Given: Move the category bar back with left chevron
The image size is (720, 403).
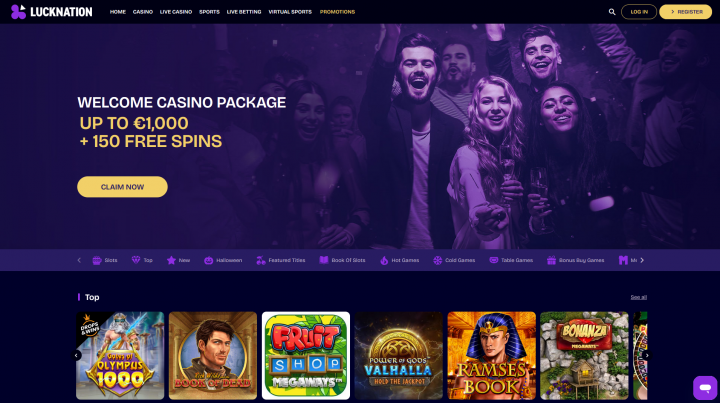Looking at the screenshot, I should [x=79, y=260].
